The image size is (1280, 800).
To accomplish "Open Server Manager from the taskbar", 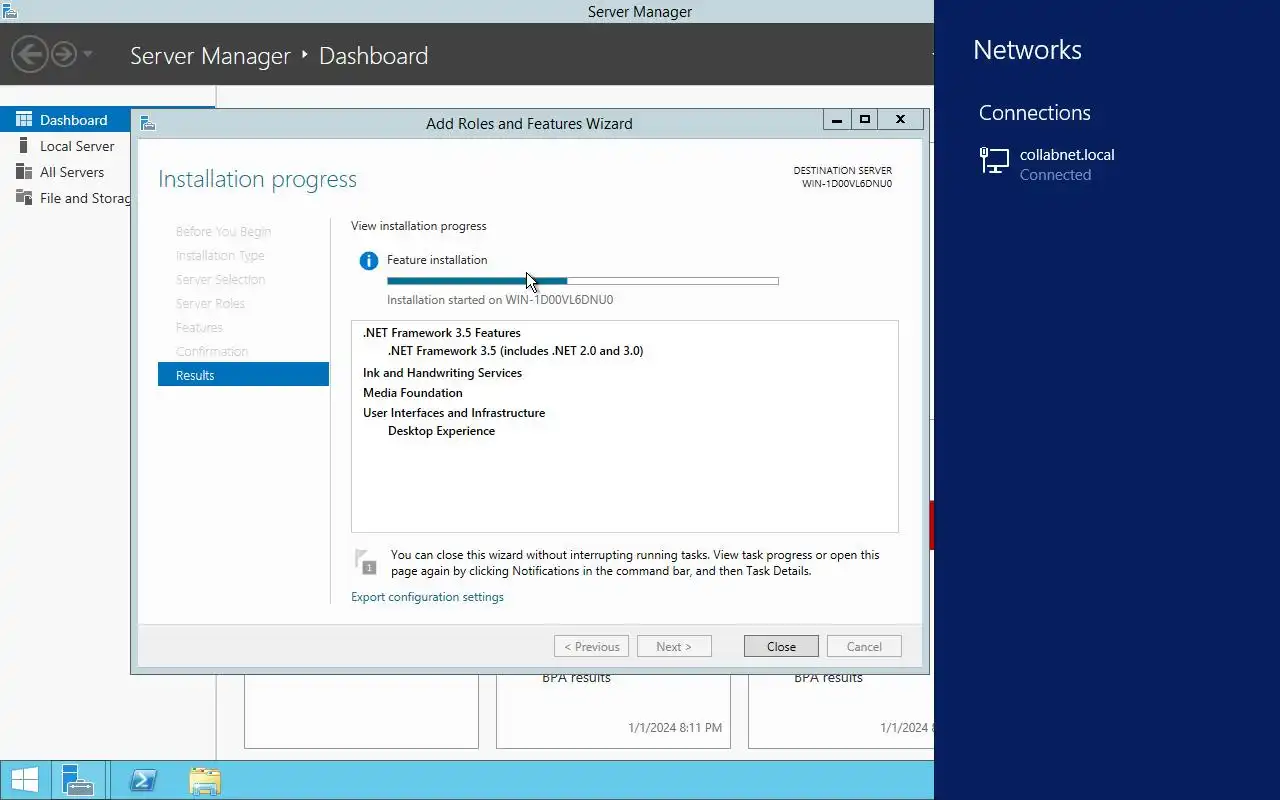I will (x=77, y=780).
